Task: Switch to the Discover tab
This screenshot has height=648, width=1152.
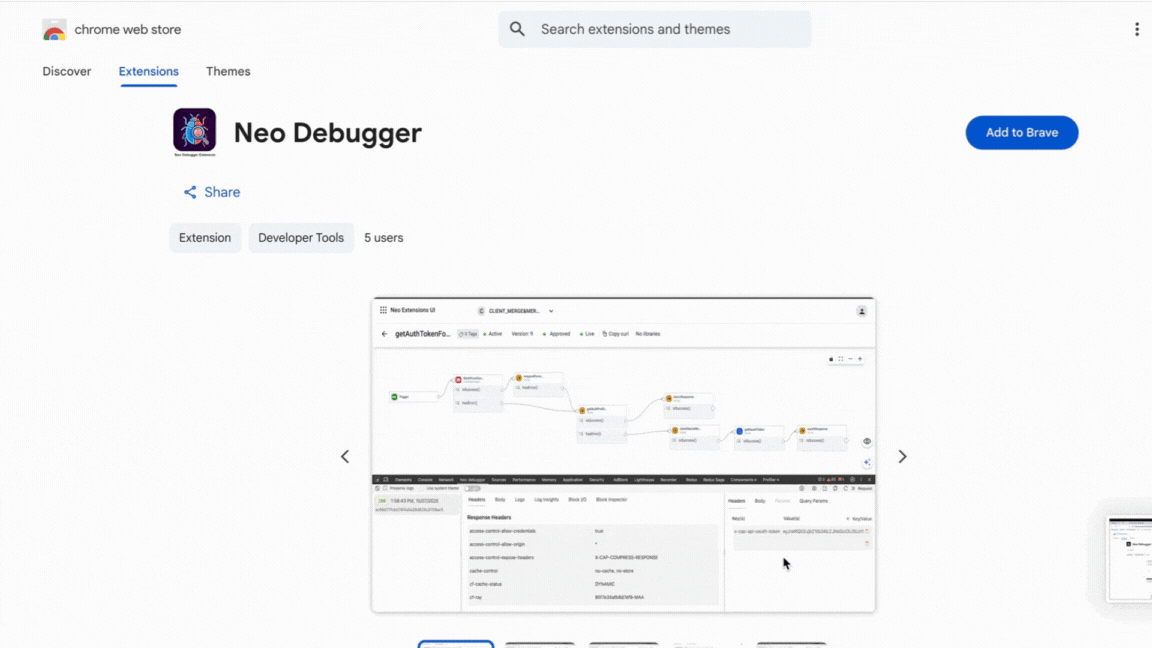Action: (x=67, y=71)
